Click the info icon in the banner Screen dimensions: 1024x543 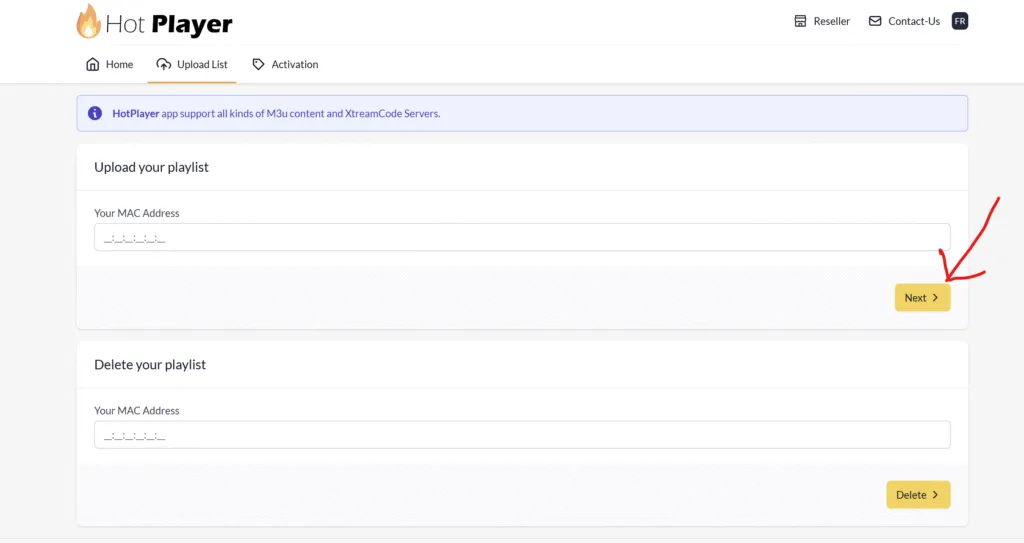(95, 113)
